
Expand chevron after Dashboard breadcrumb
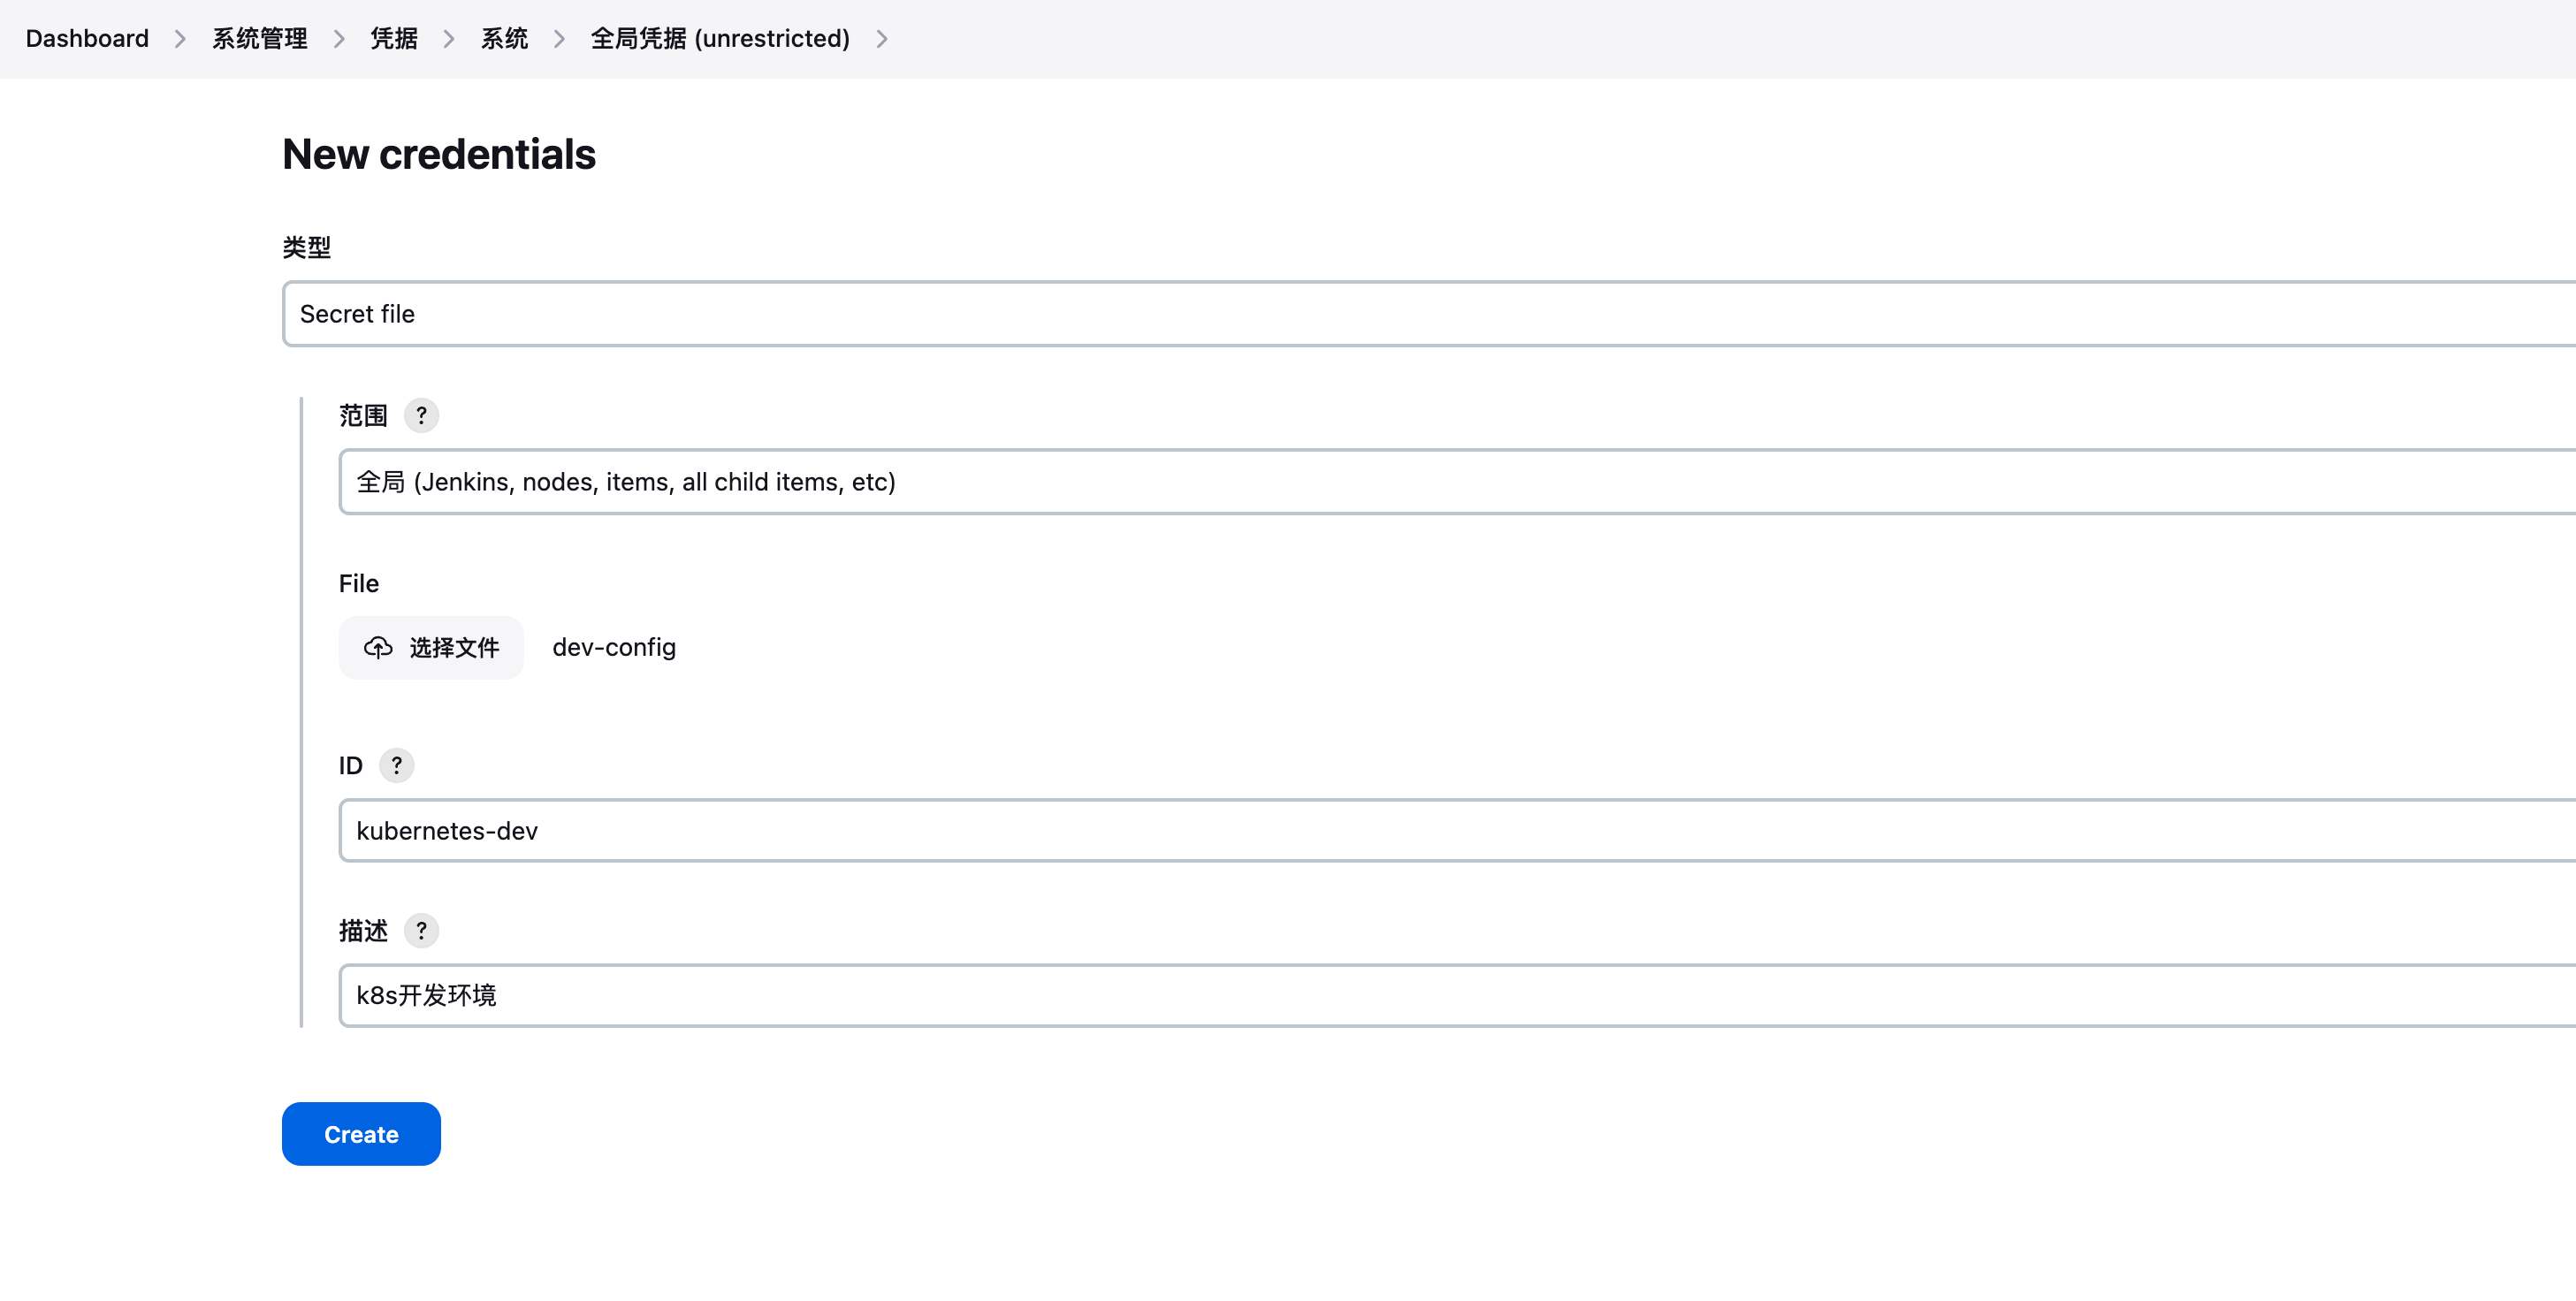click(x=180, y=39)
